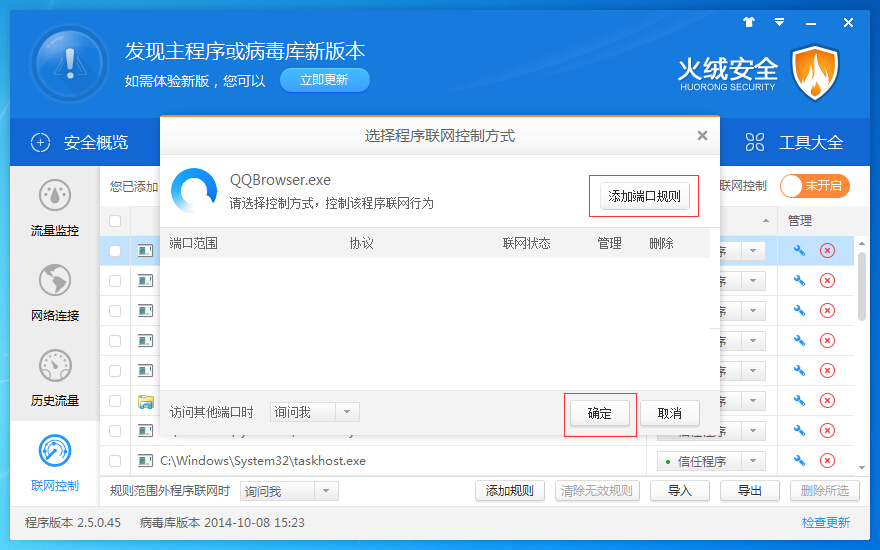This screenshot has height=550, width=880.
Task: Click the 联网控制 sidebar icon
Action: point(54,452)
